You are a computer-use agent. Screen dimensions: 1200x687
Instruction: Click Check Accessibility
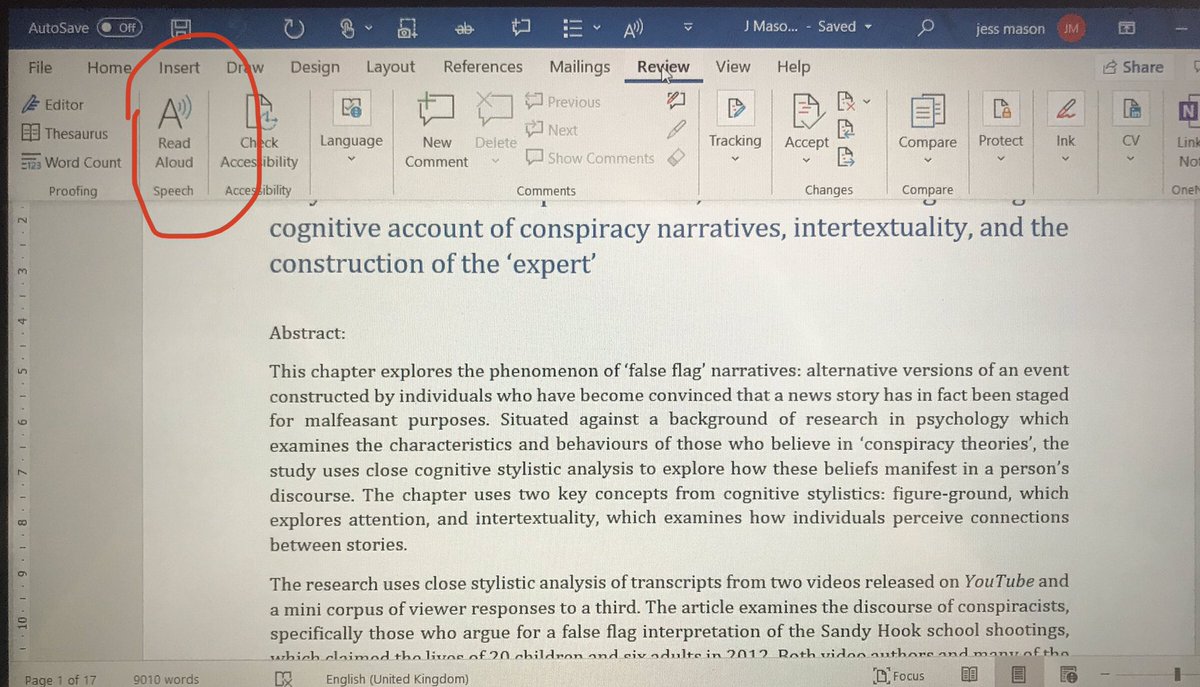tap(259, 130)
